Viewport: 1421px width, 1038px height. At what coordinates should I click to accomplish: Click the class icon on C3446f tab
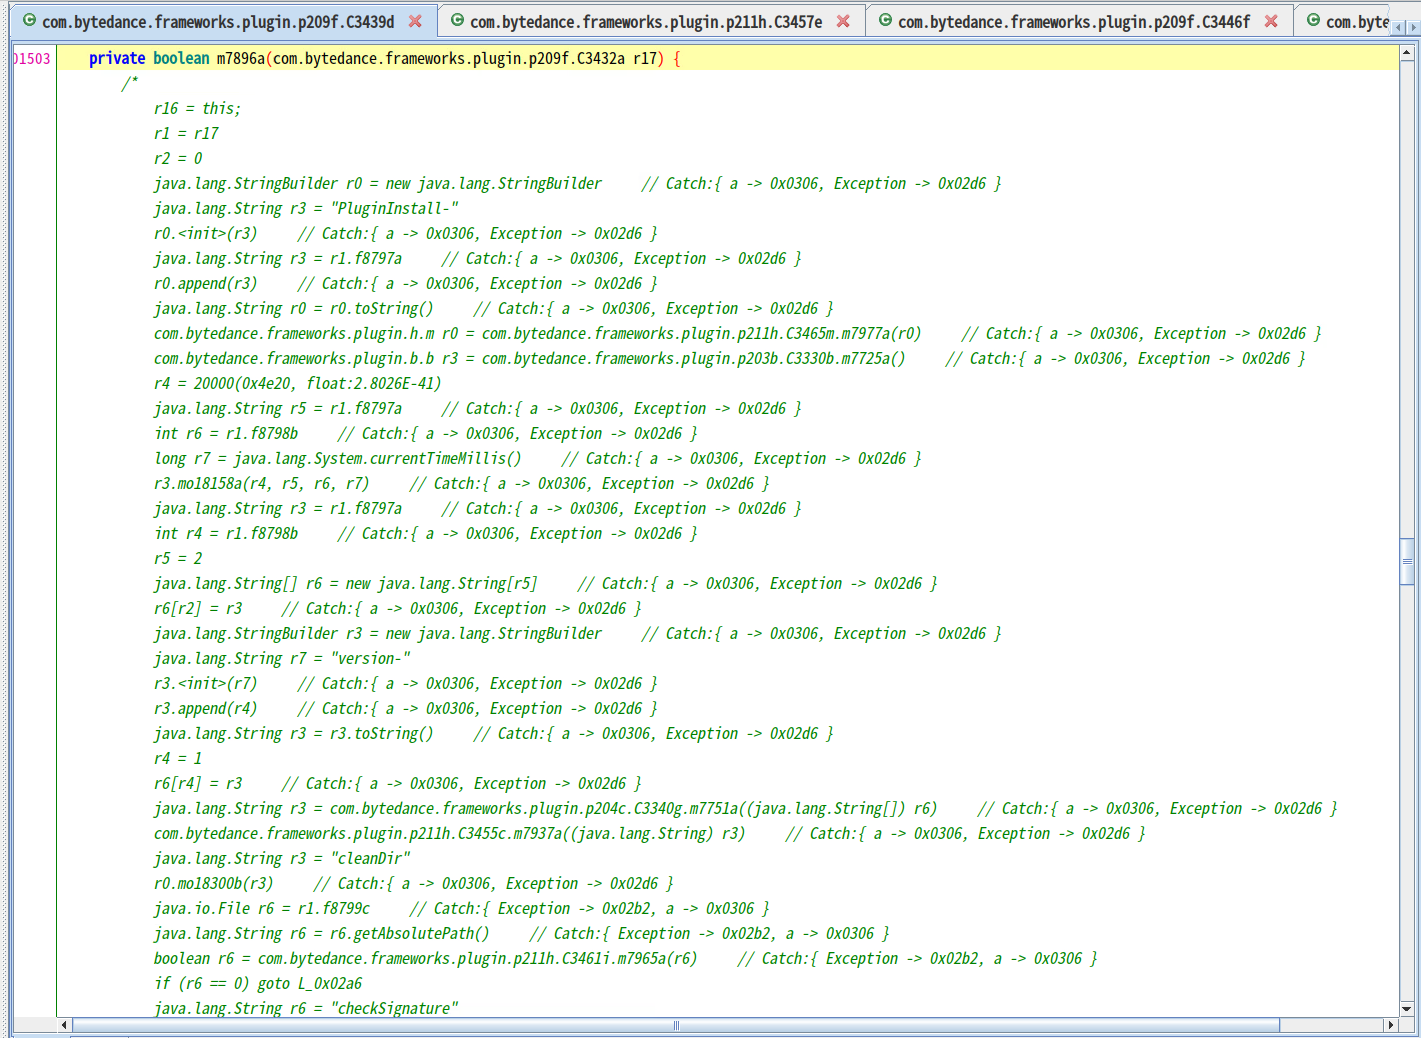point(886,21)
